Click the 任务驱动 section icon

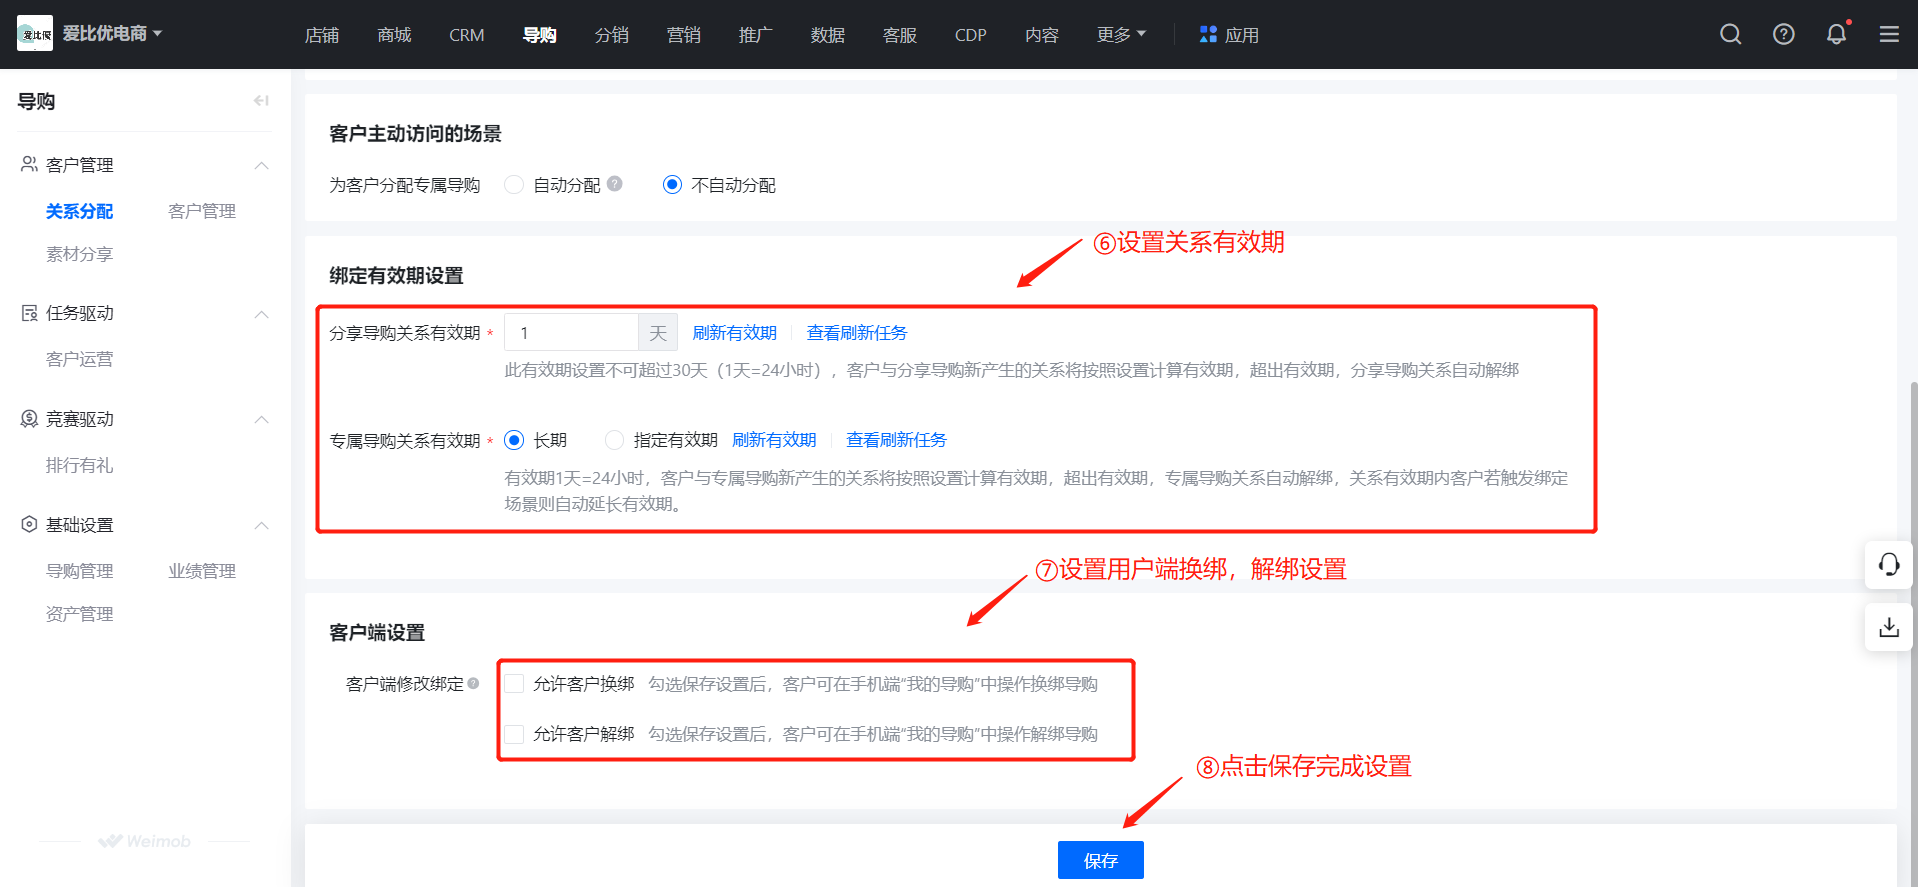(29, 313)
